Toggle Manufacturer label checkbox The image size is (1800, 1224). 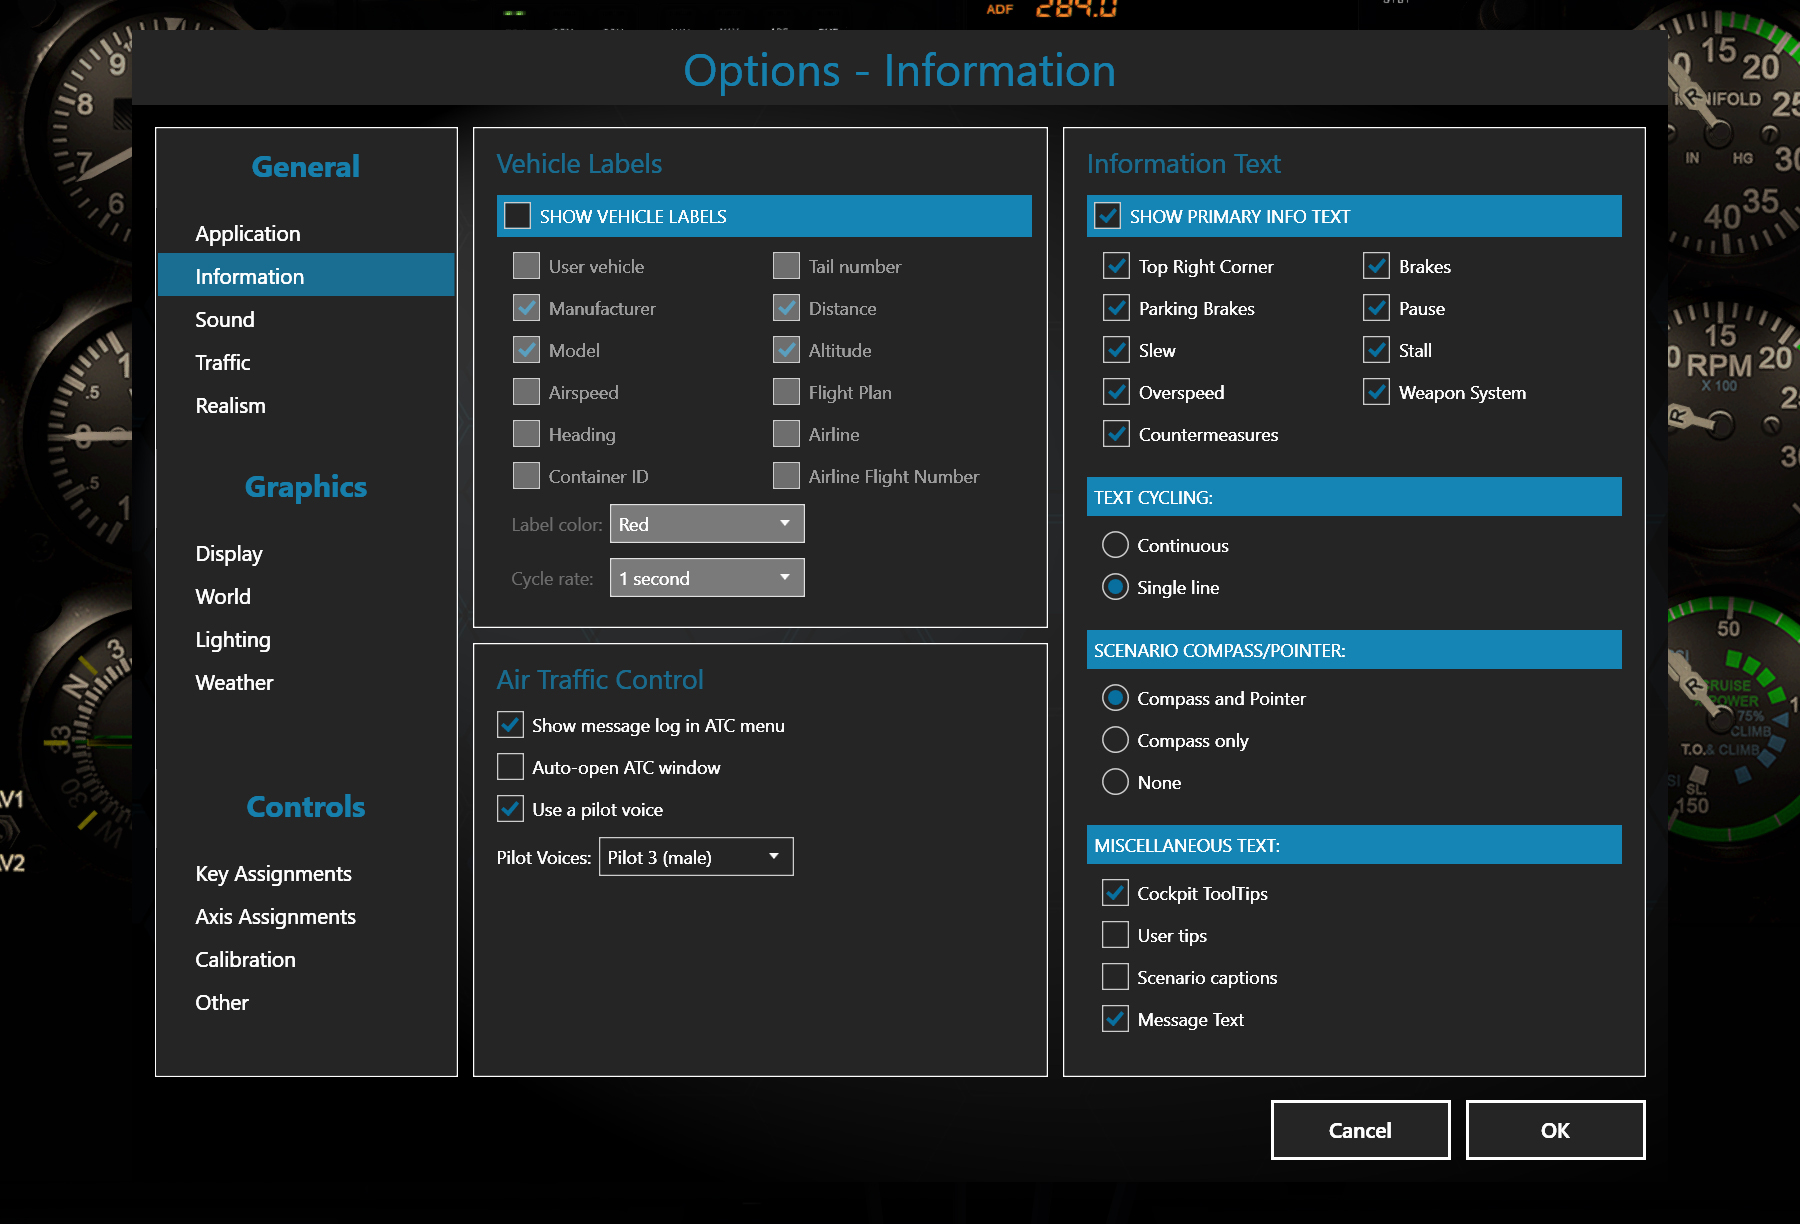[526, 308]
